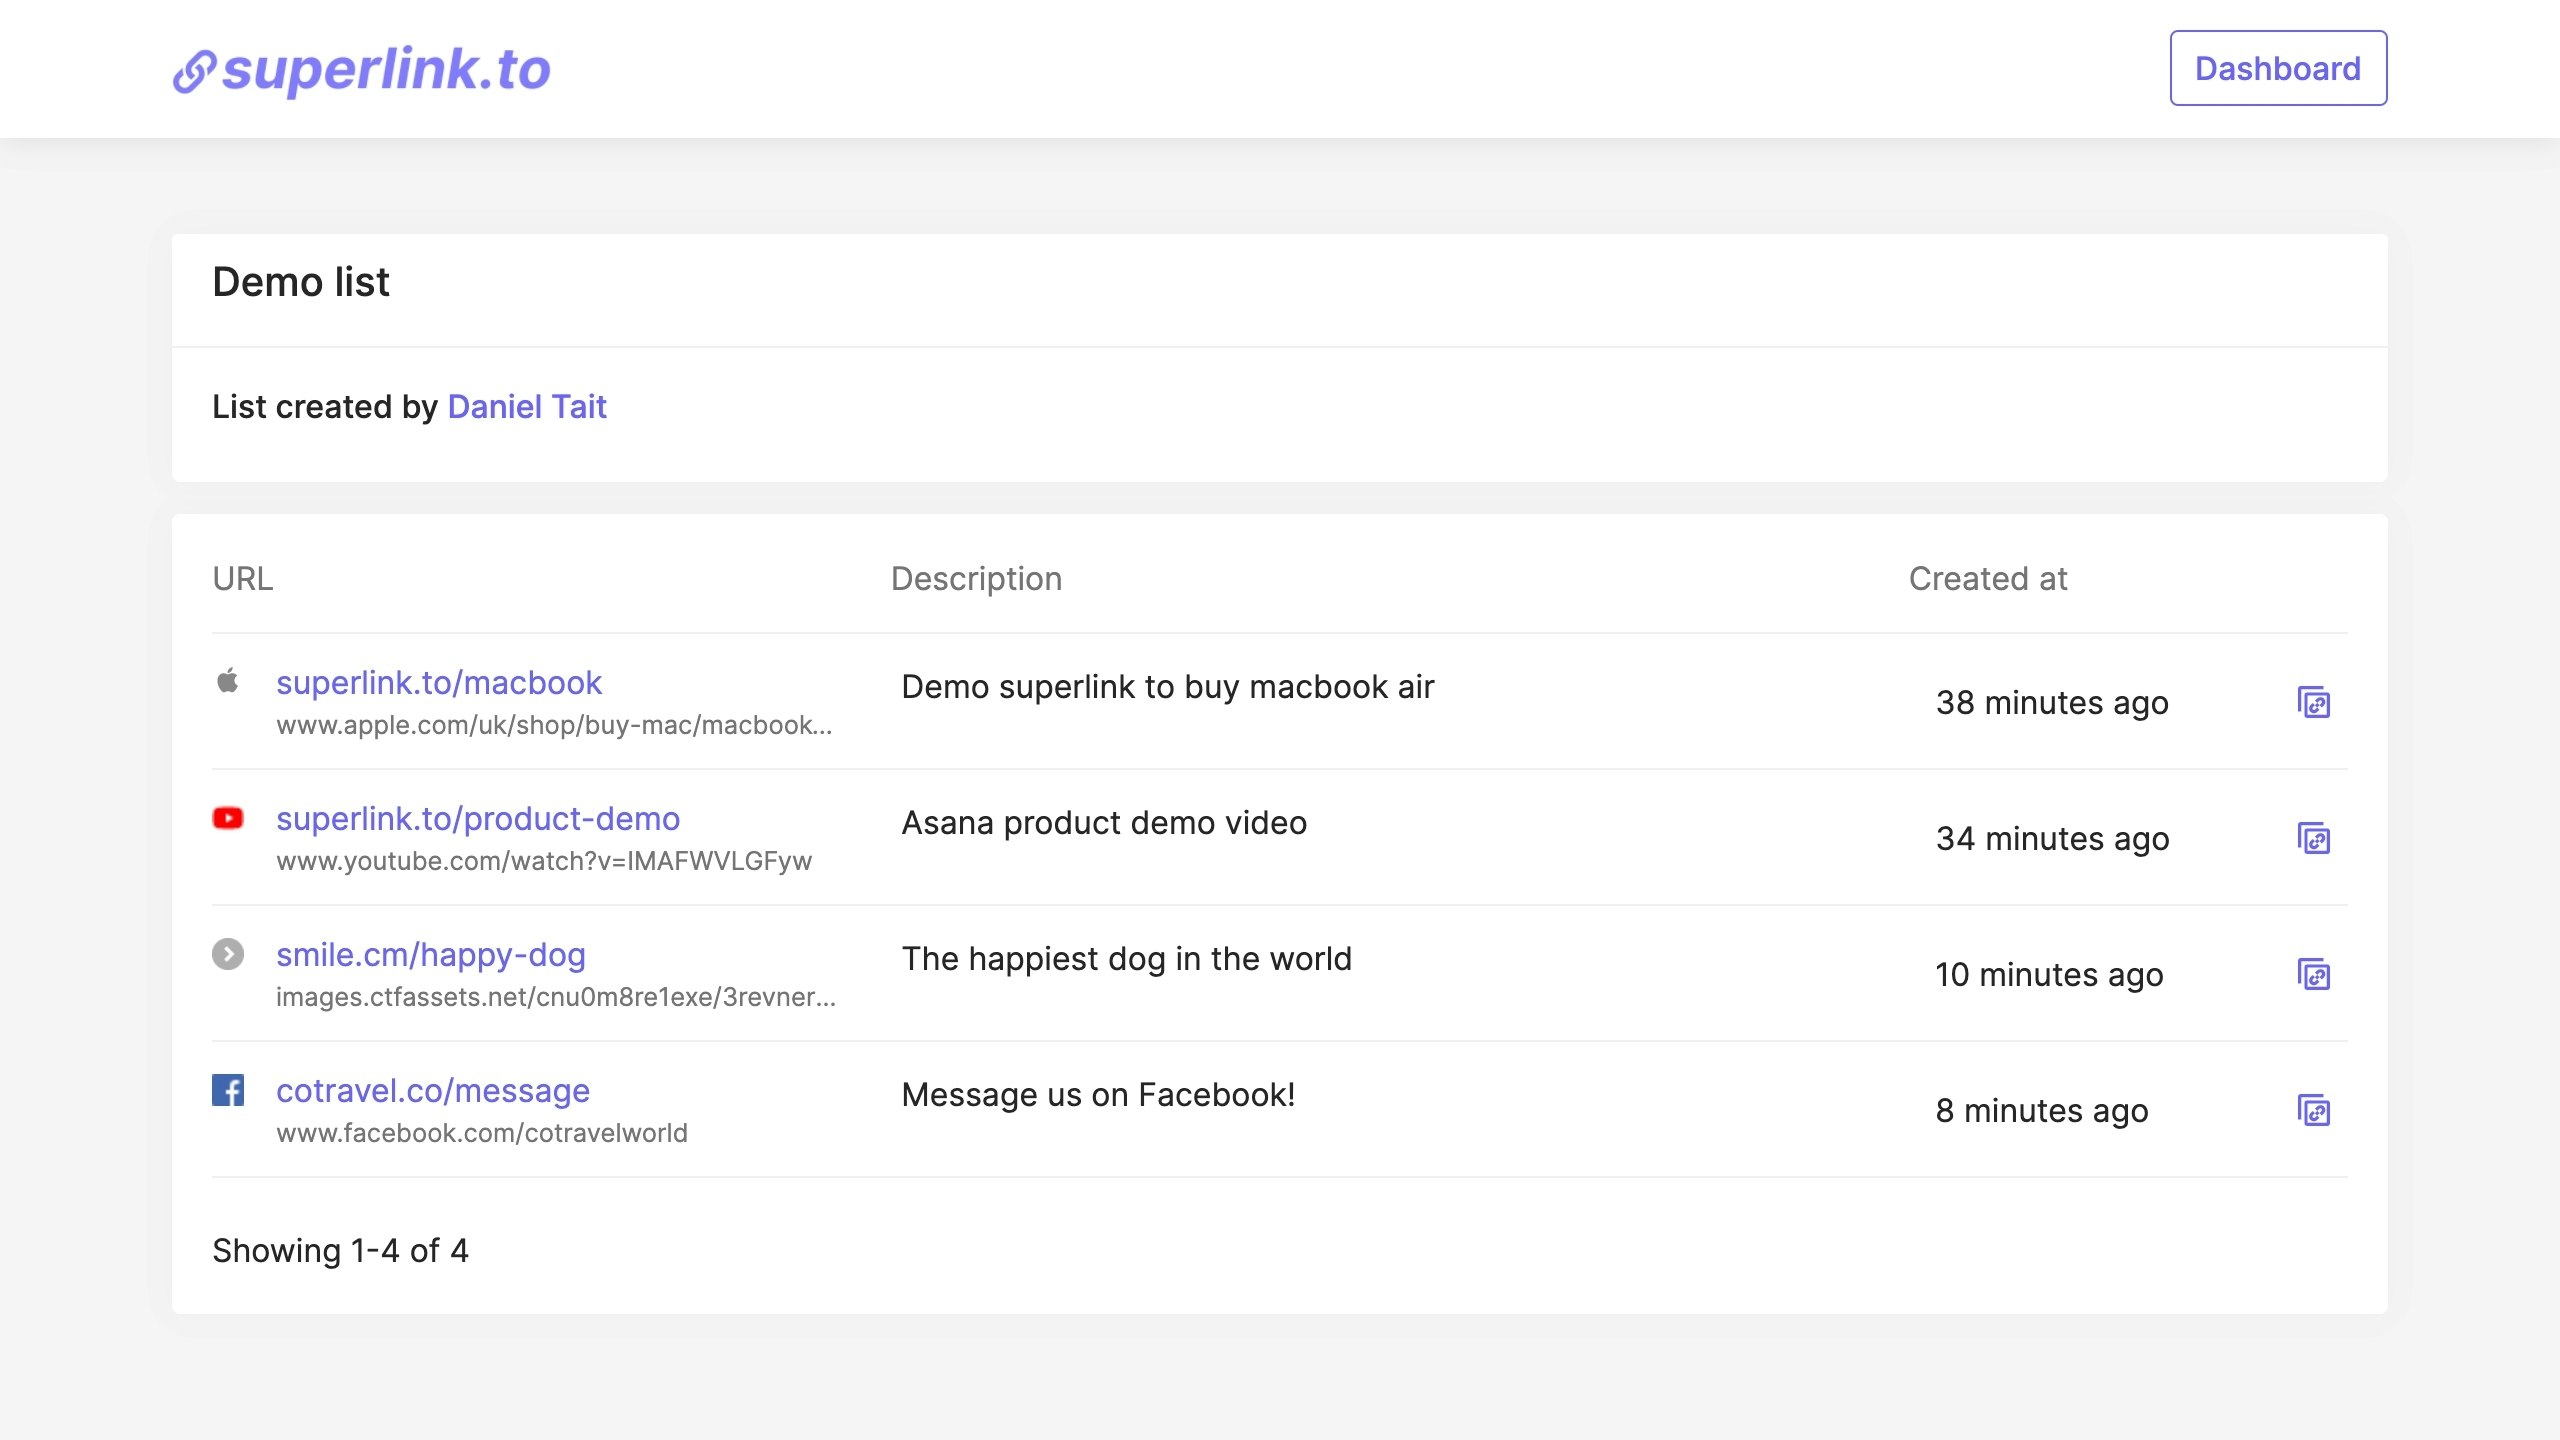
Task: Click the www.youtube.com destination URL text
Action: click(x=544, y=861)
